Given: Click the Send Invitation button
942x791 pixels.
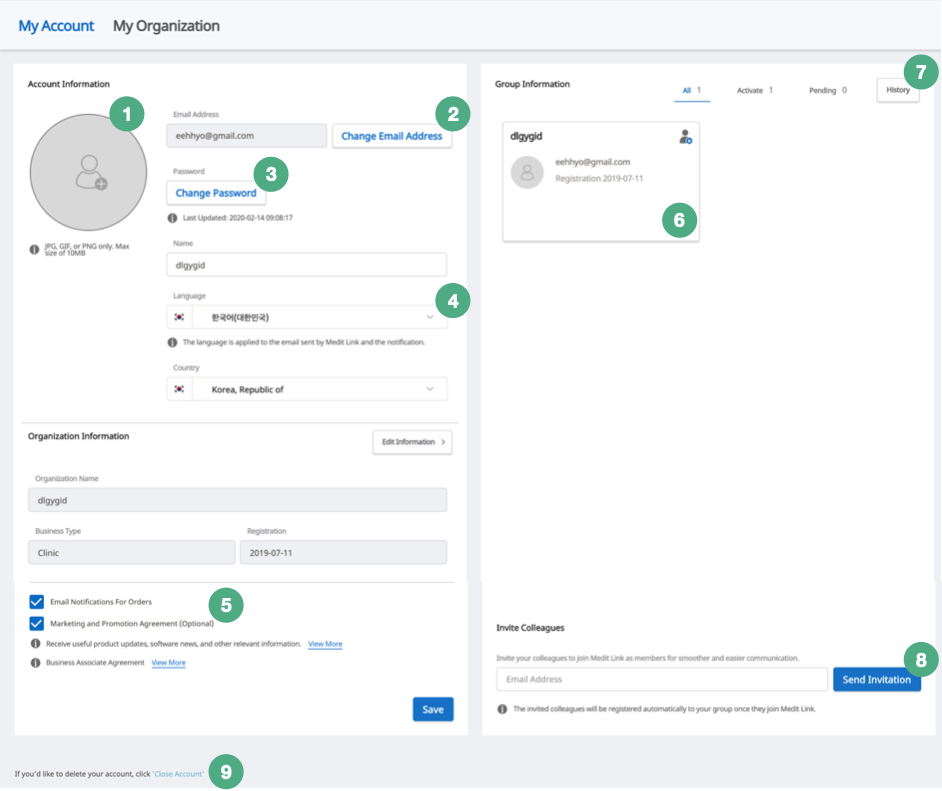Looking at the screenshot, I should (x=877, y=679).
